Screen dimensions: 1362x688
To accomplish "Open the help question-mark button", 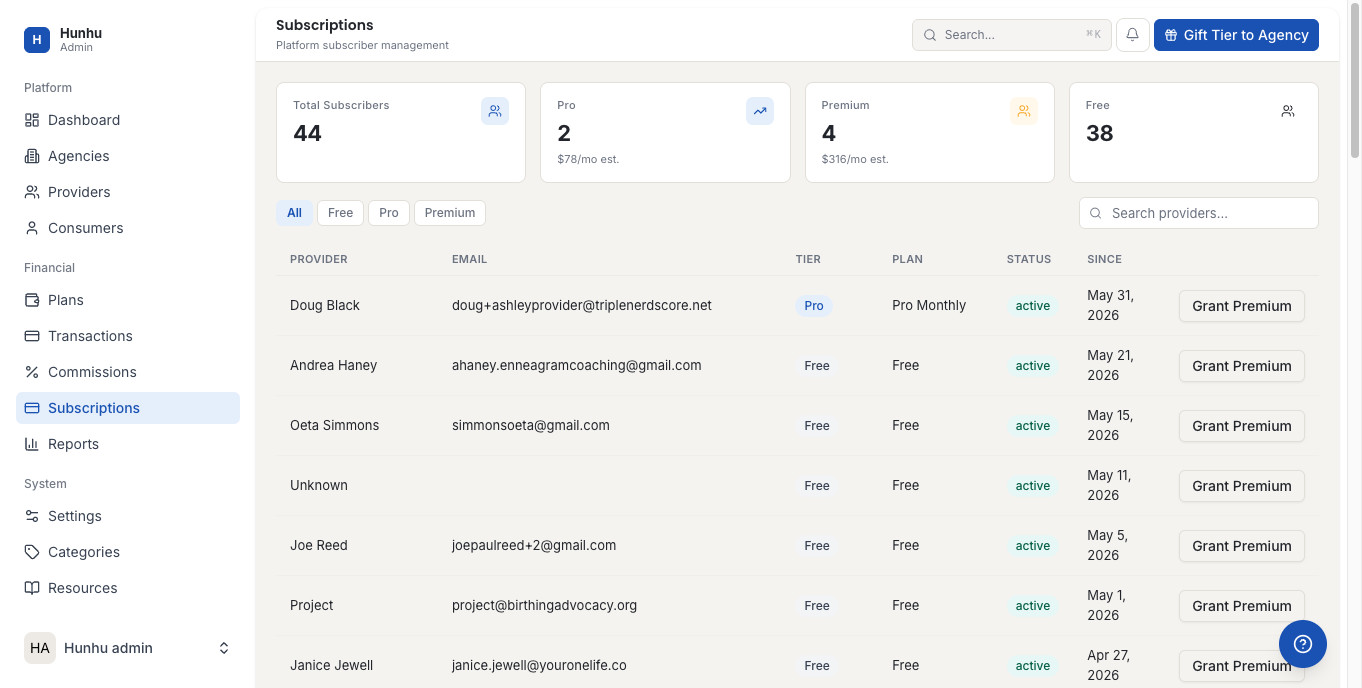I will tap(1303, 644).
